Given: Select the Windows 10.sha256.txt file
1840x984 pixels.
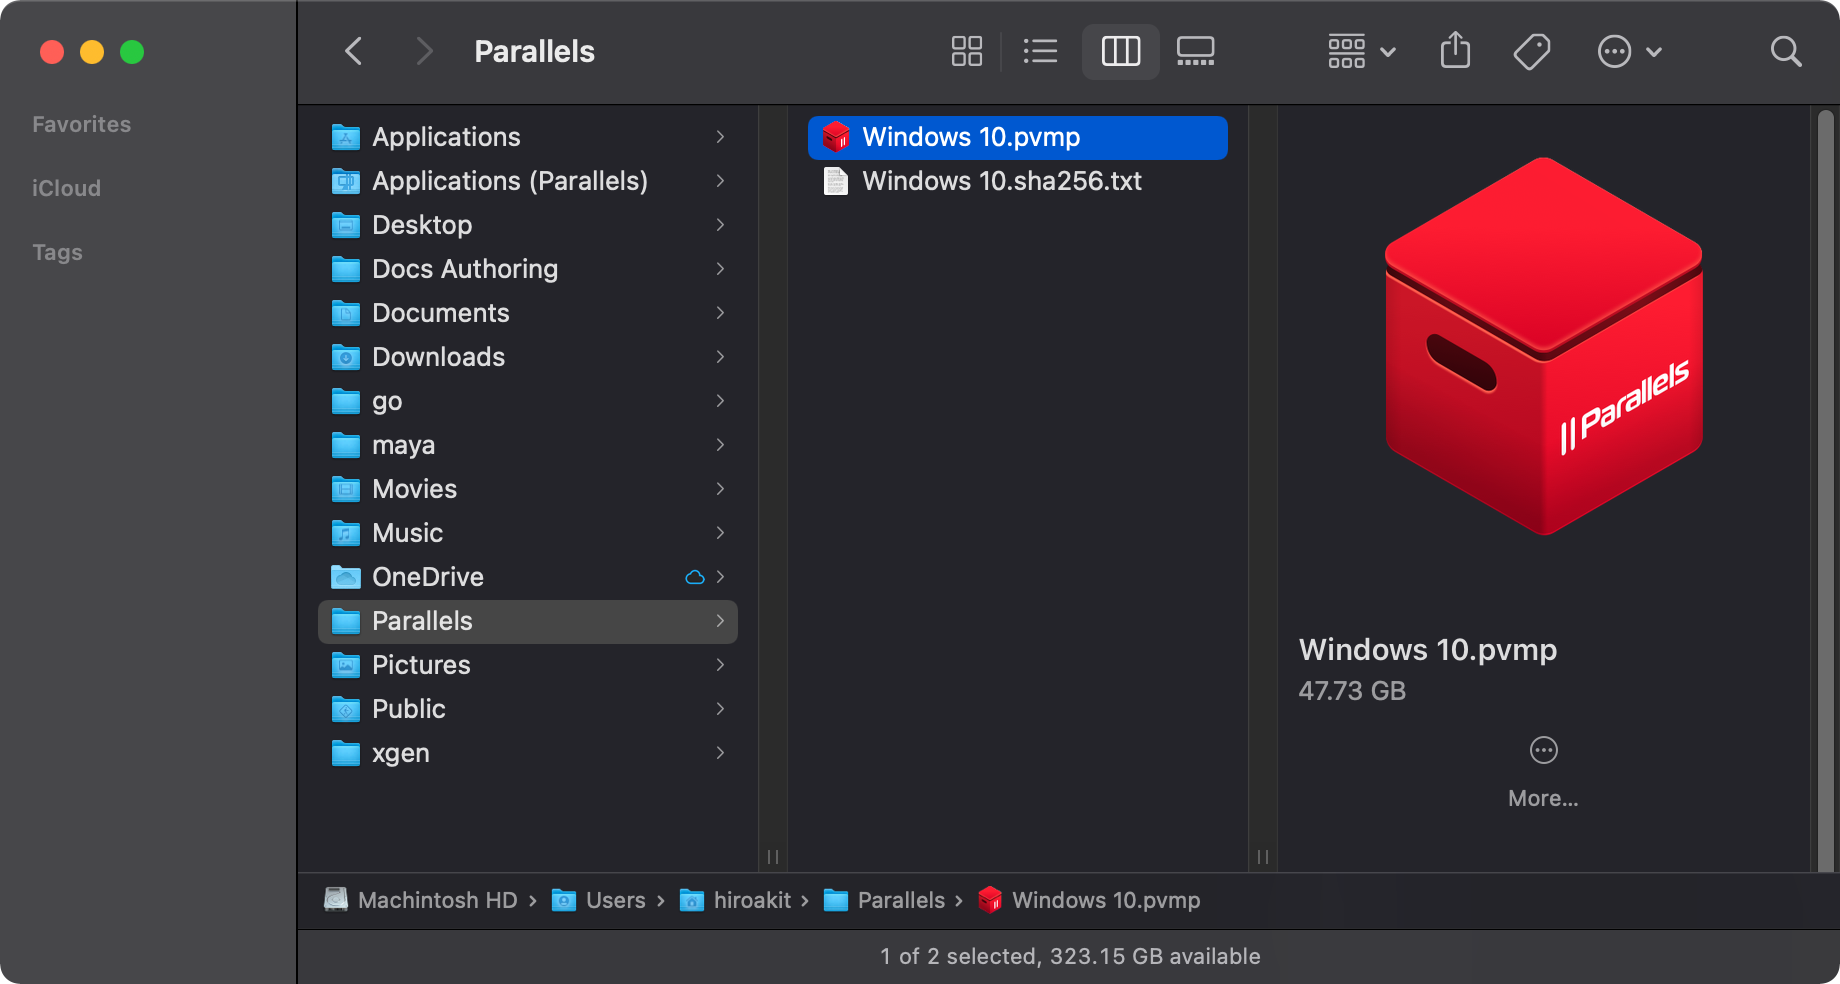Looking at the screenshot, I should coord(1001,181).
